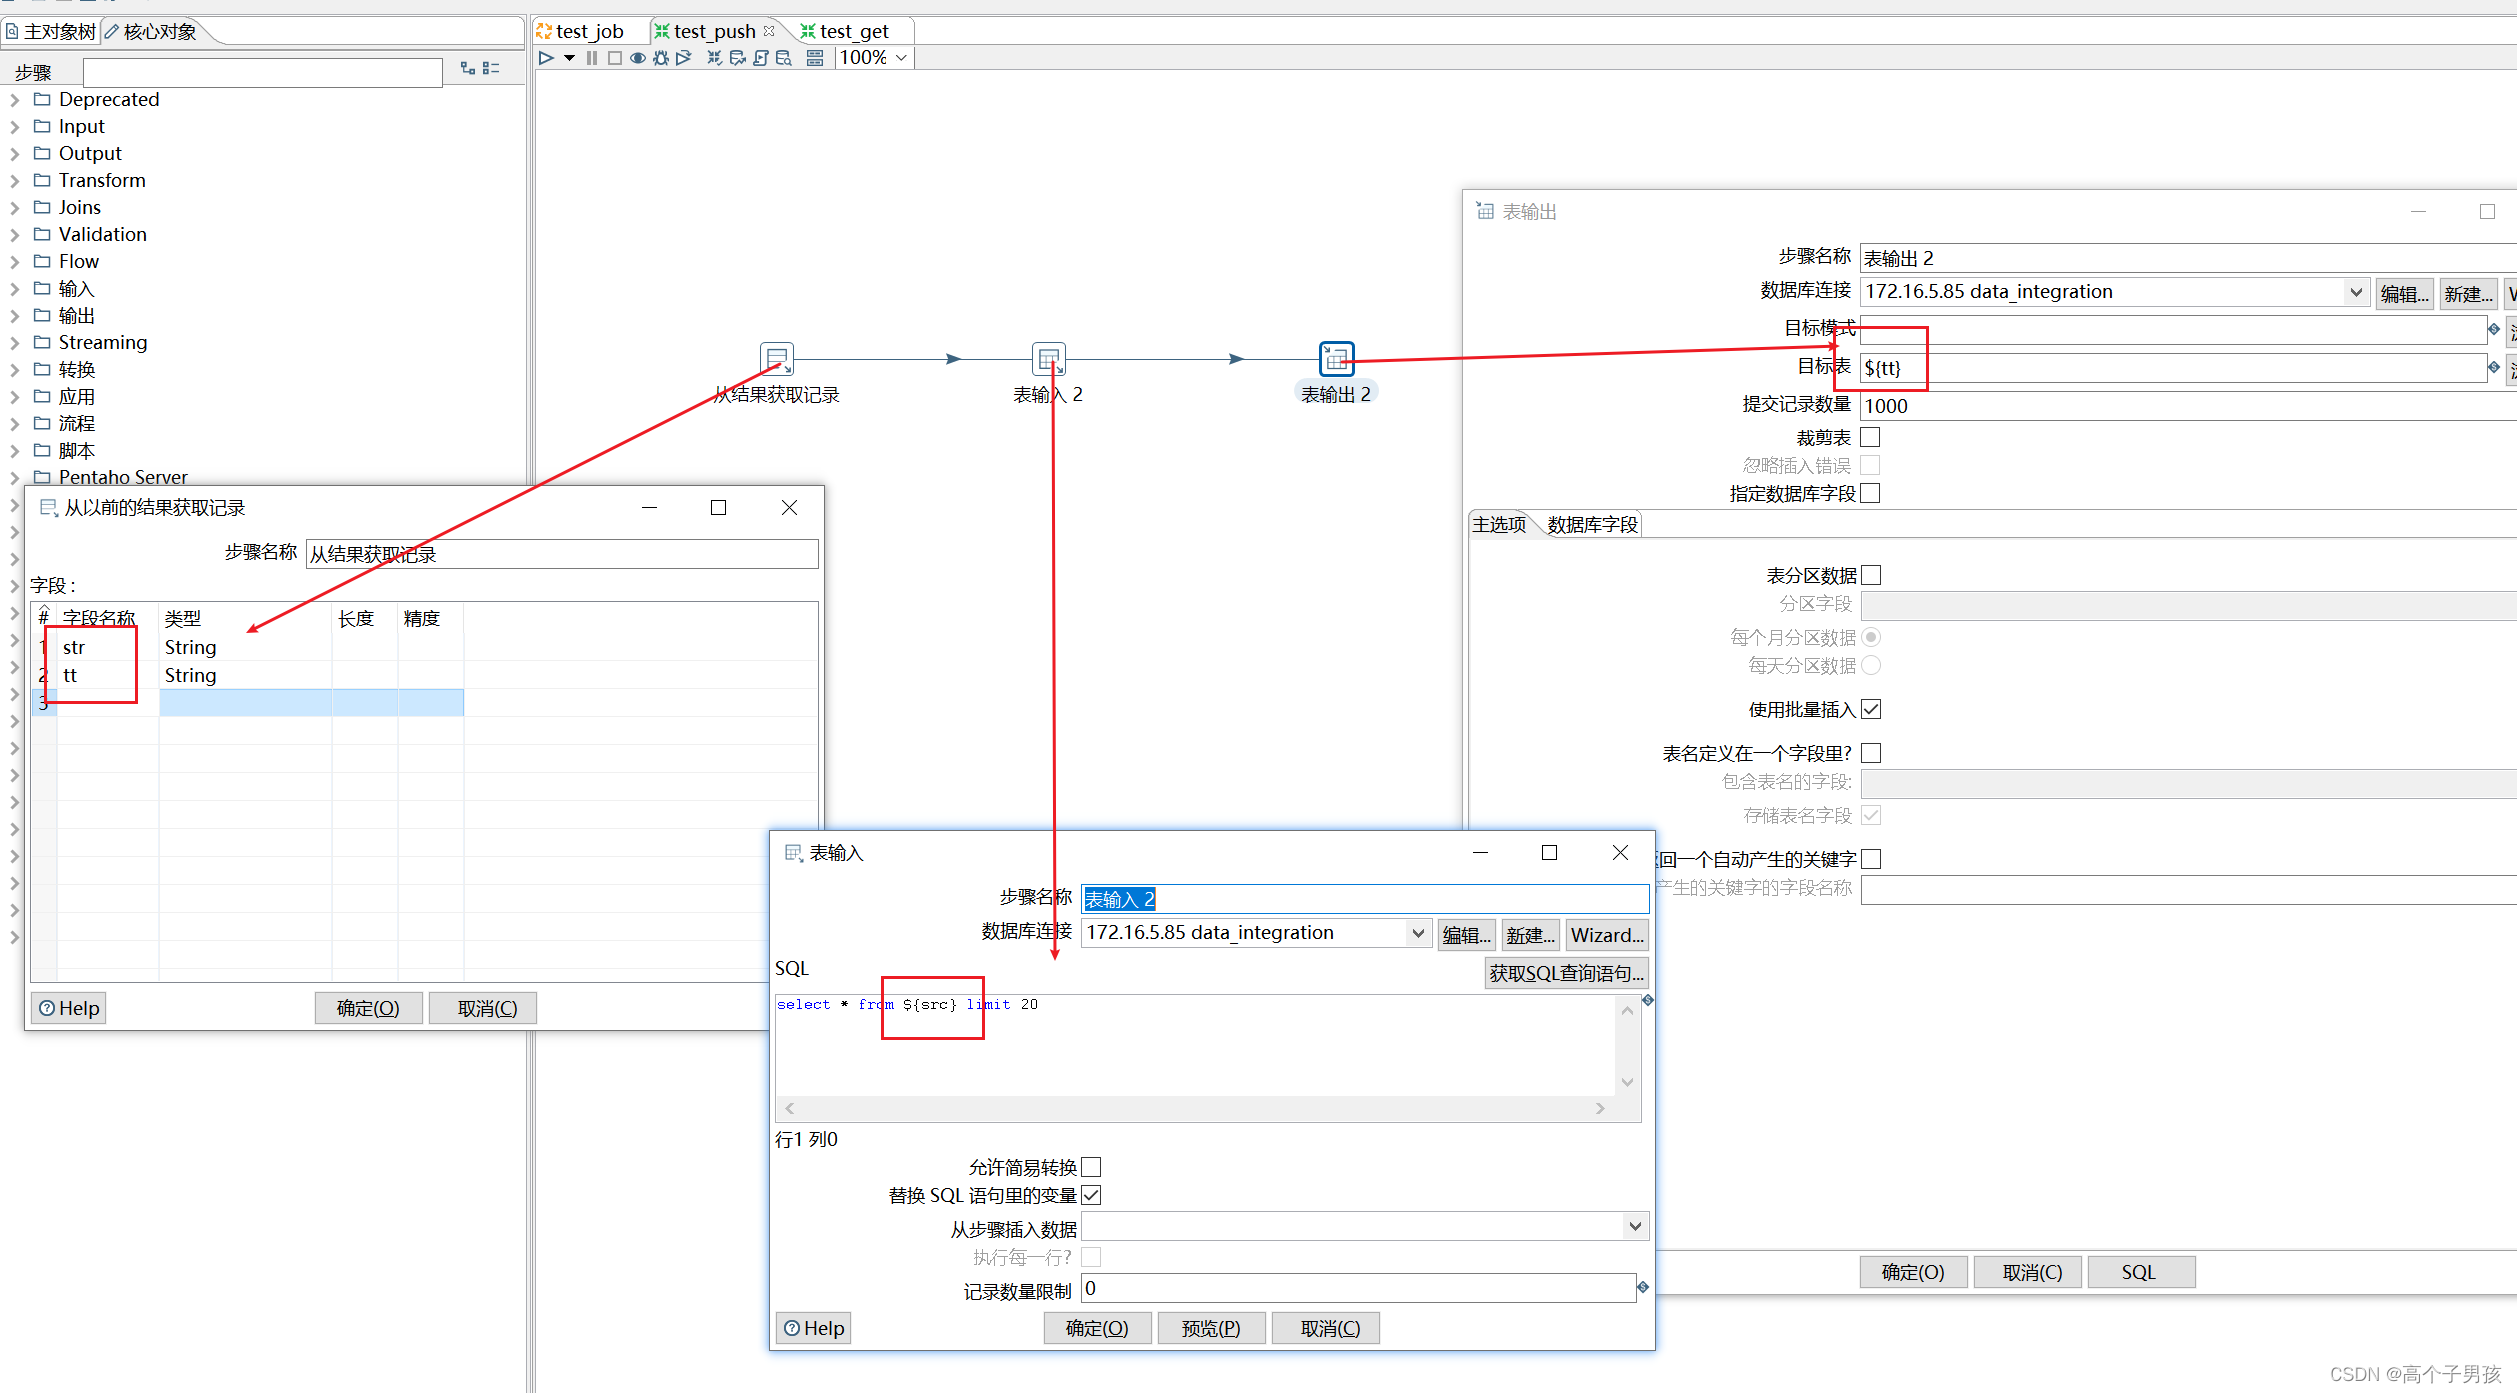Open the 数据库字段 tab
Image resolution: width=2517 pixels, height=1393 pixels.
click(x=1592, y=525)
